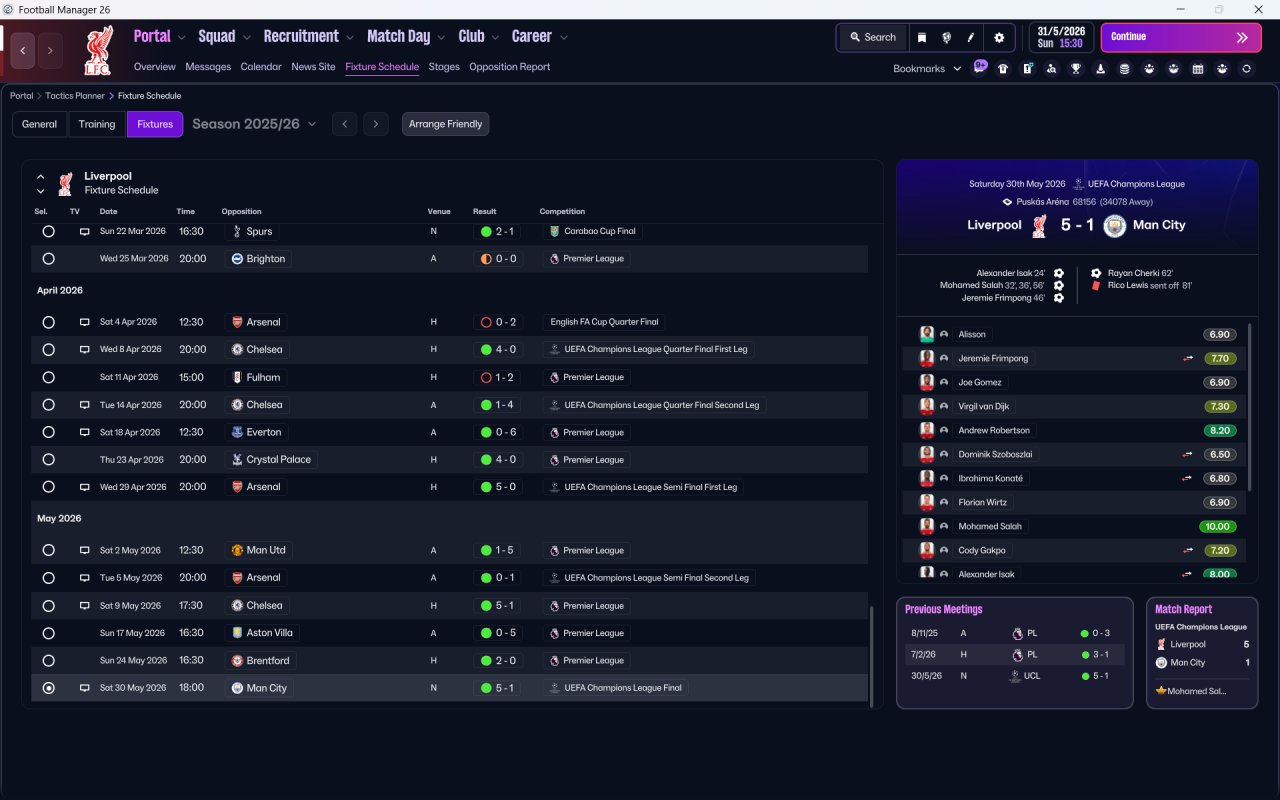This screenshot has width=1280, height=800.
Task: Click the shirt shortcut icon
Action: (1003, 69)
